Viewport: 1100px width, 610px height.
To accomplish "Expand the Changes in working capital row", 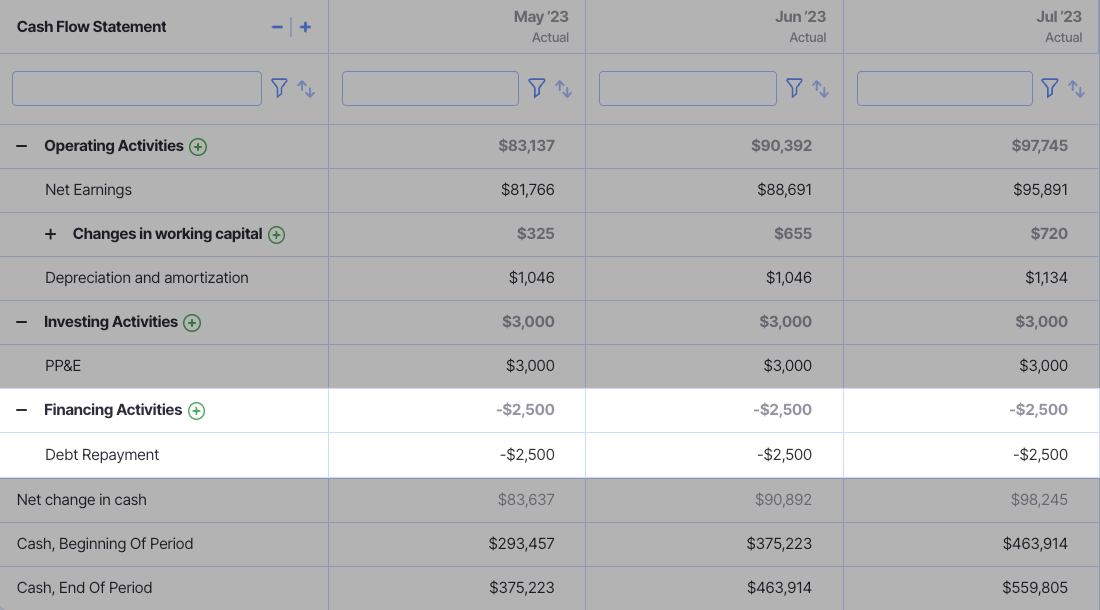I will point(50,233).
